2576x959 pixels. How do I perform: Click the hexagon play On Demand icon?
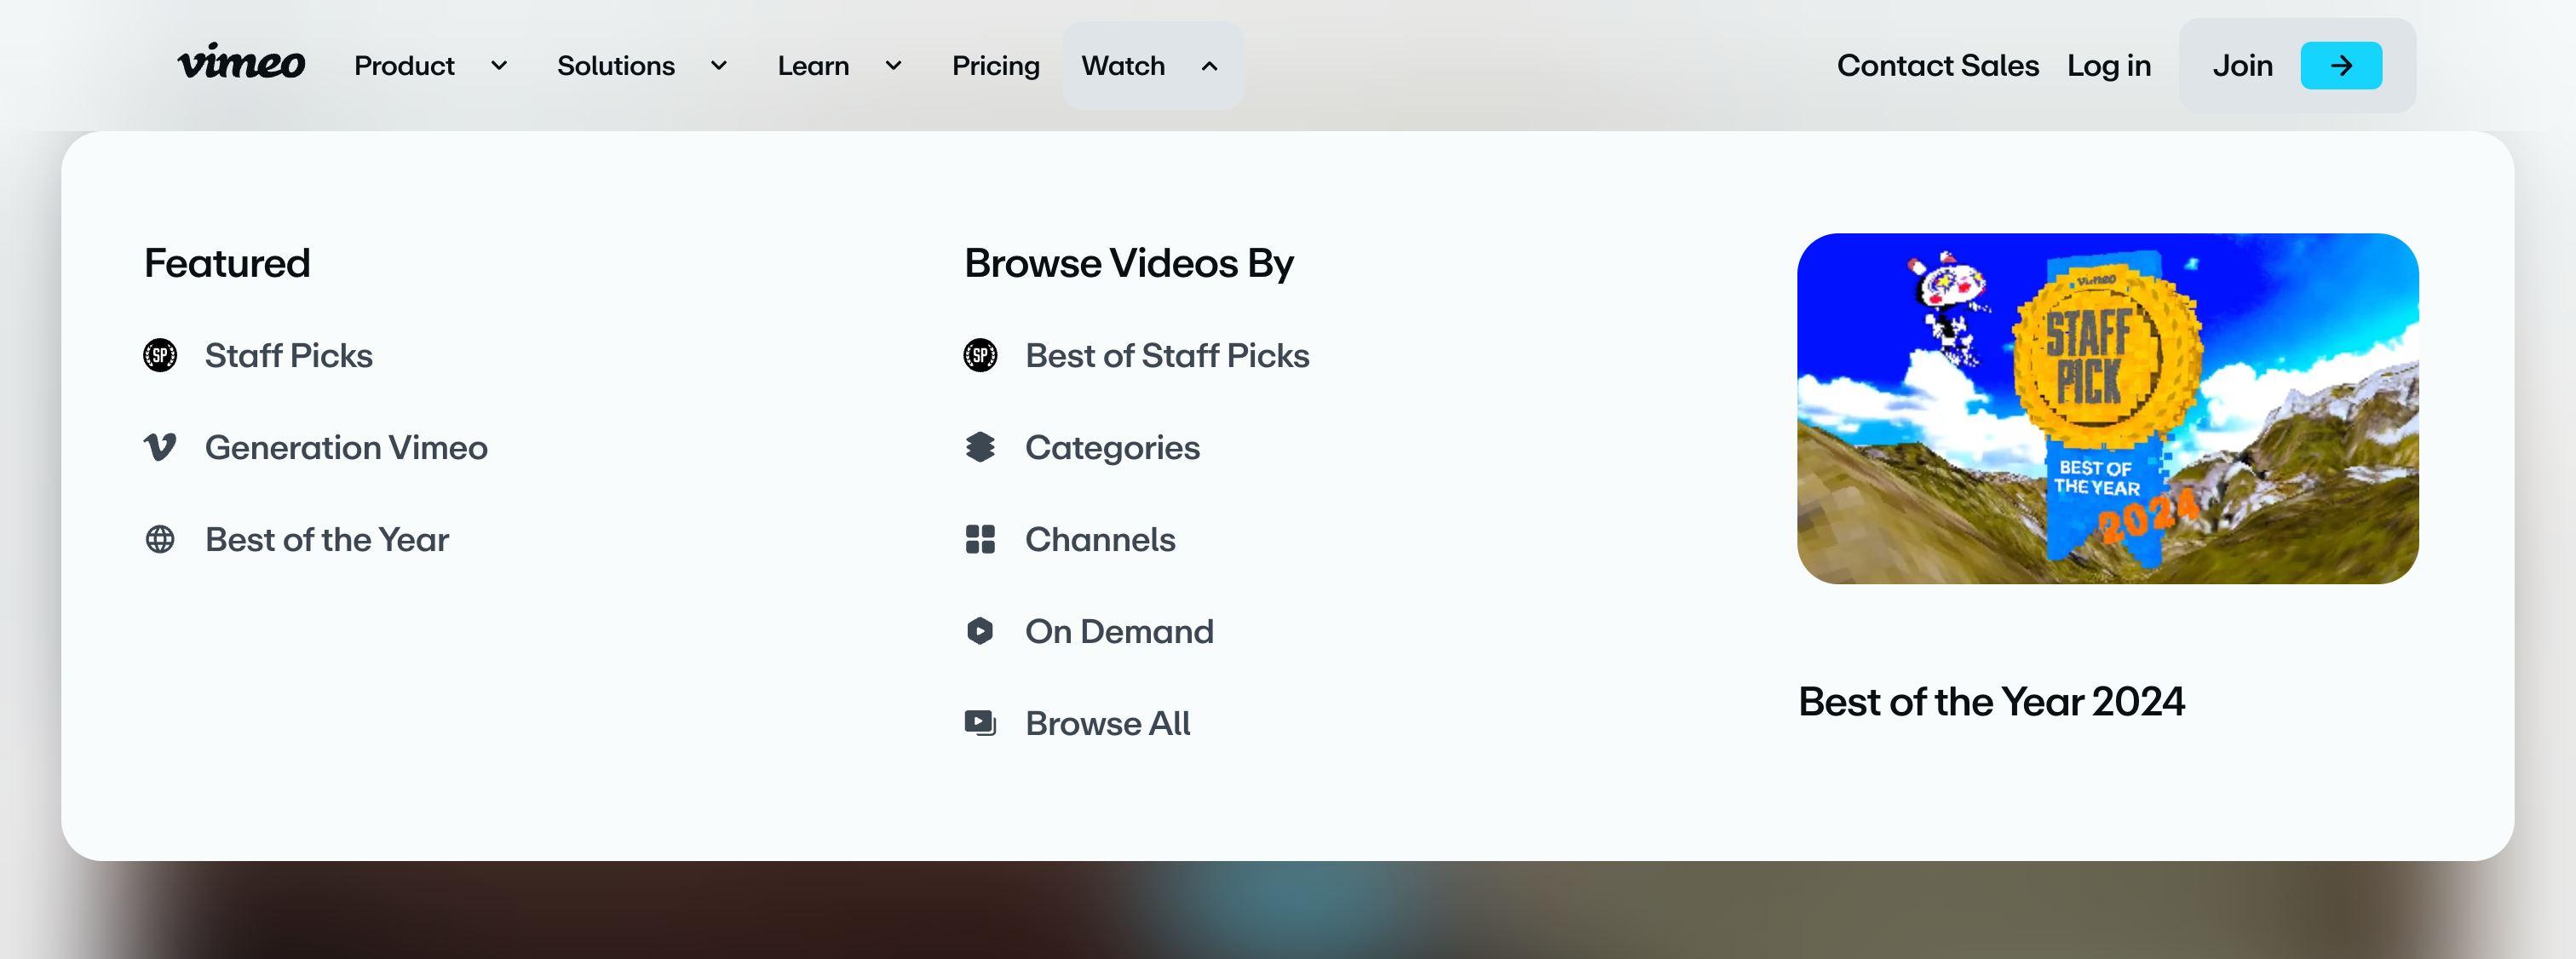point(980,631)
